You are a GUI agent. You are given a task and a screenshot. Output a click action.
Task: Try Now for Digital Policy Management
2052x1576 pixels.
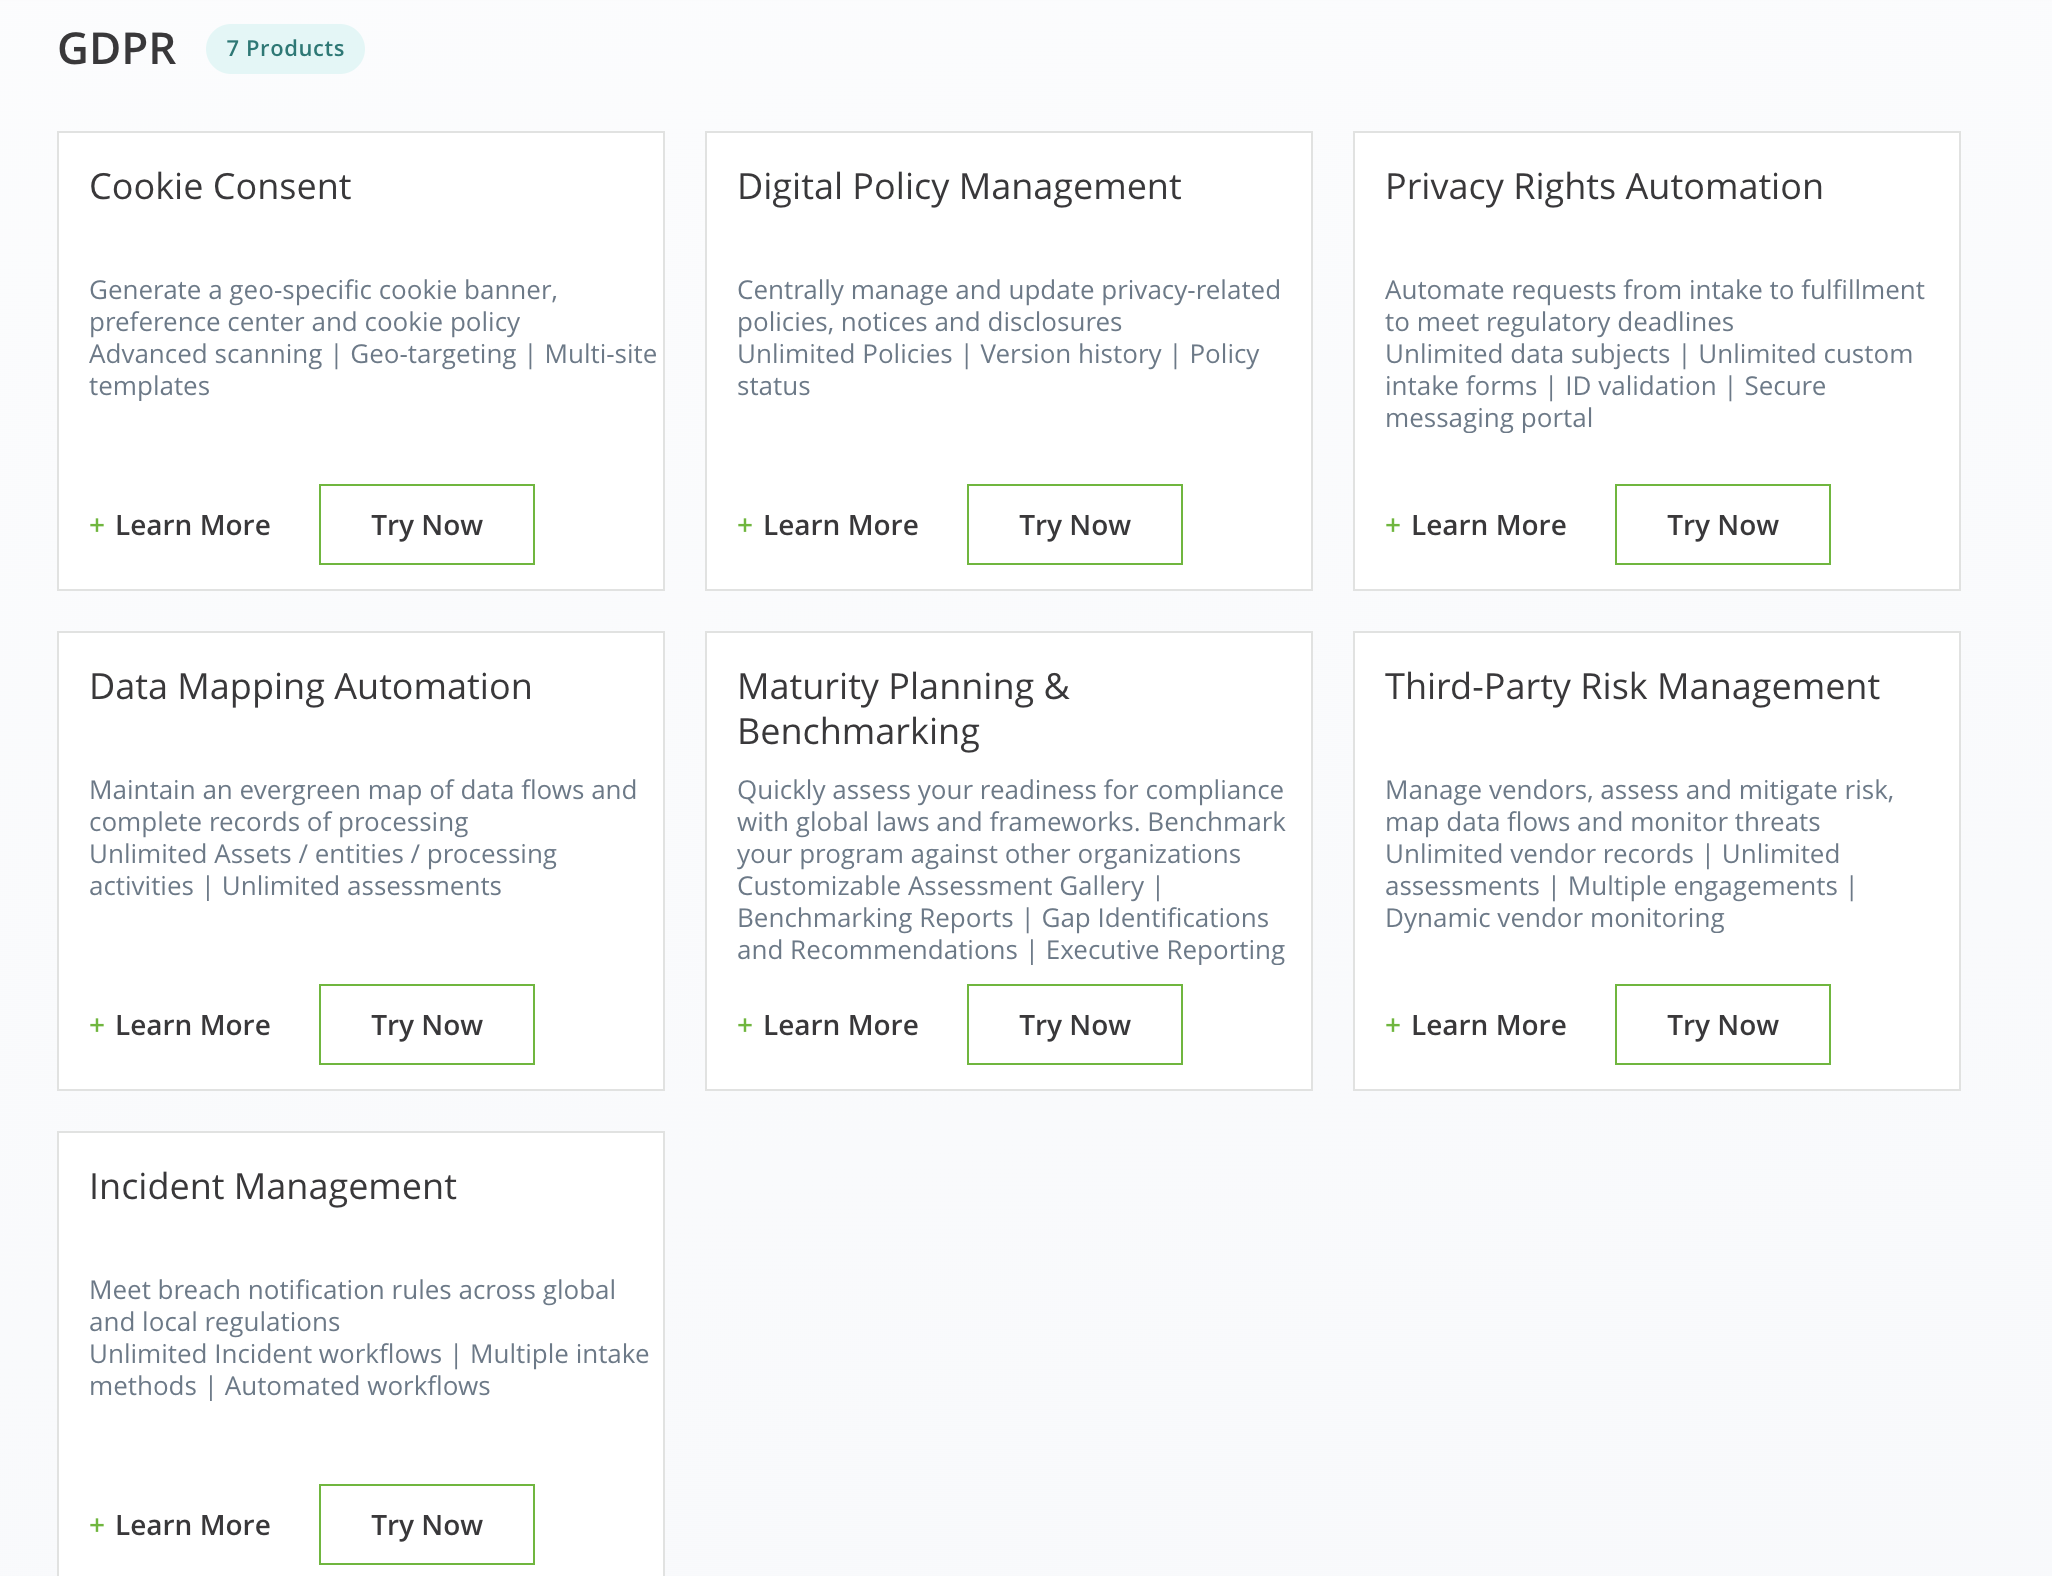[x=1074, y=525]
